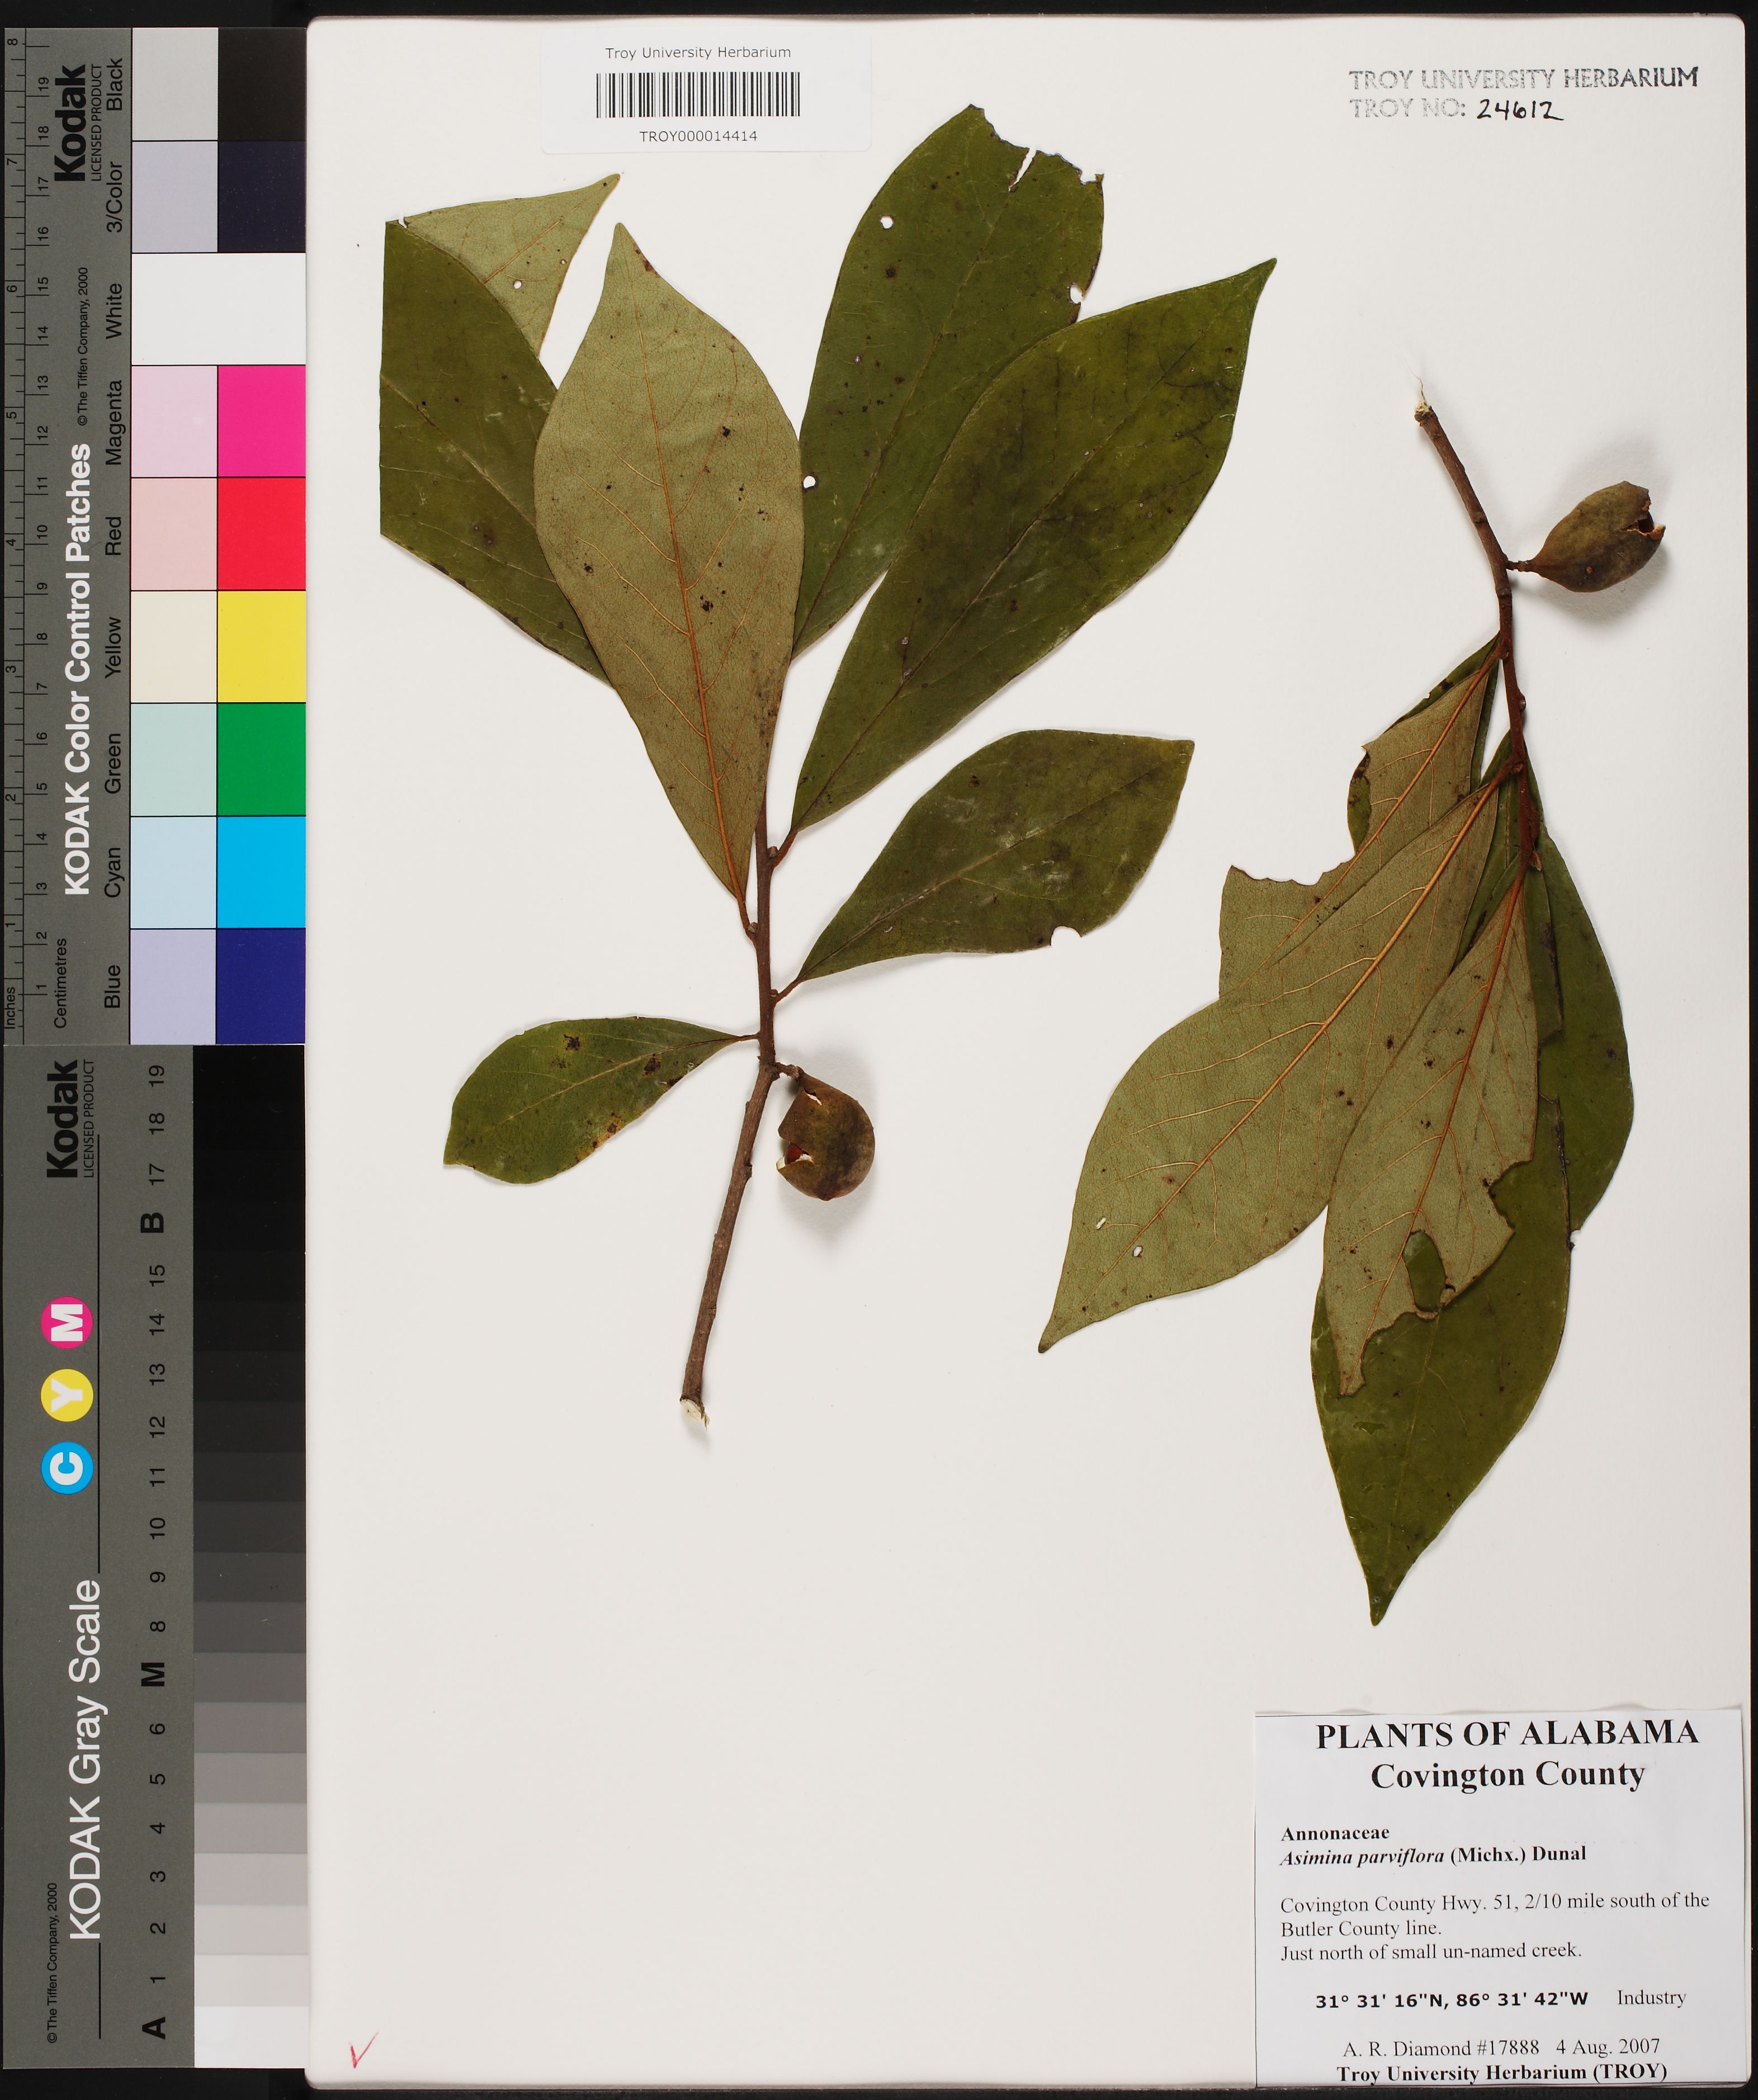Image resolution: width=1758 pixels, height=2100 pixels.
Task: Click the cyan C circle on gray scale
Action: tap(67, 1467)
